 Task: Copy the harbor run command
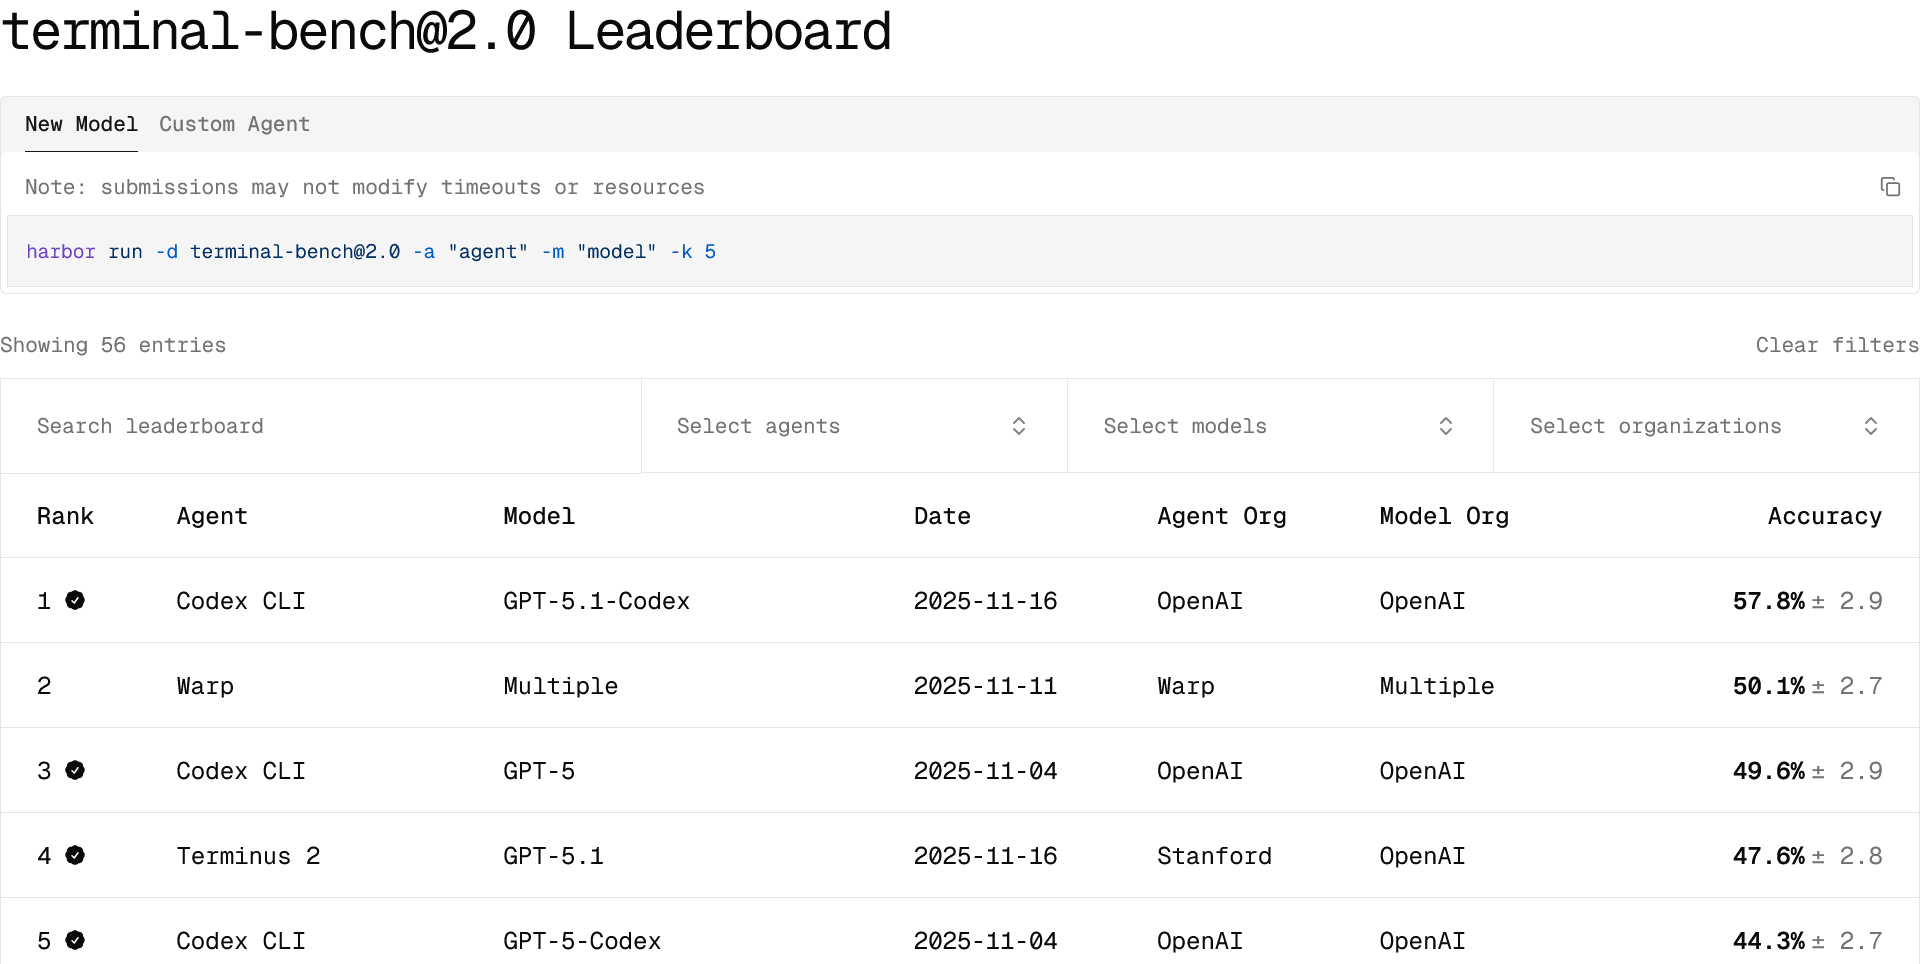(x=1890, y=187)
